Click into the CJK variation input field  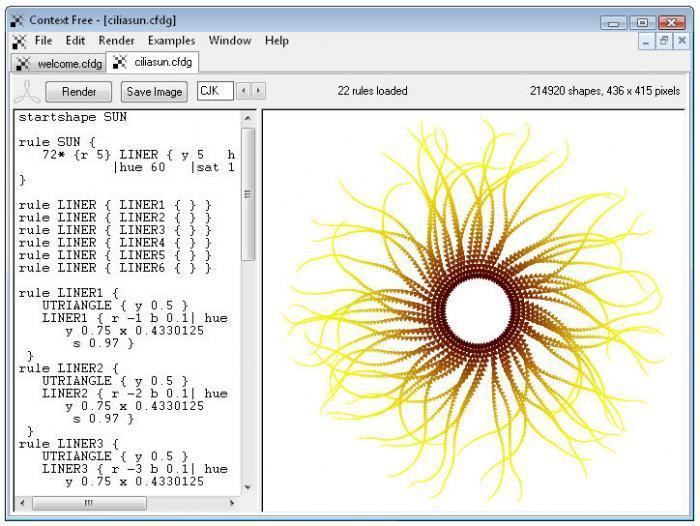(215, 91)
